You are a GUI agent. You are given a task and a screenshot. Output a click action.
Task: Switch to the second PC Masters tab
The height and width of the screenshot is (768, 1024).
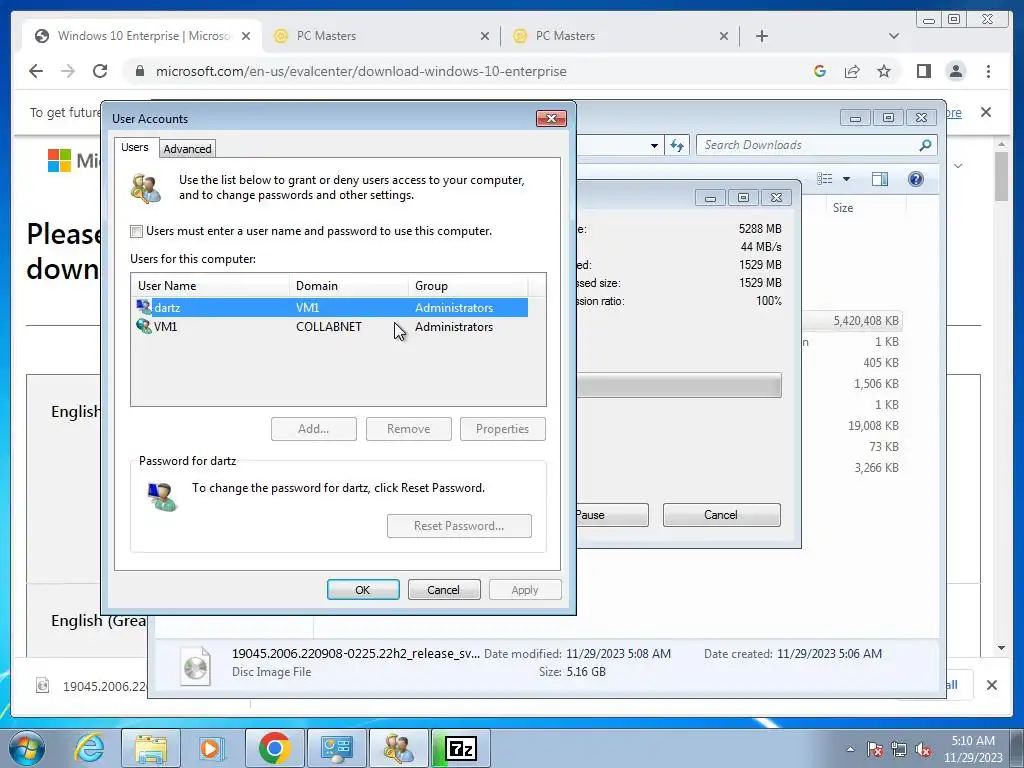620,36
